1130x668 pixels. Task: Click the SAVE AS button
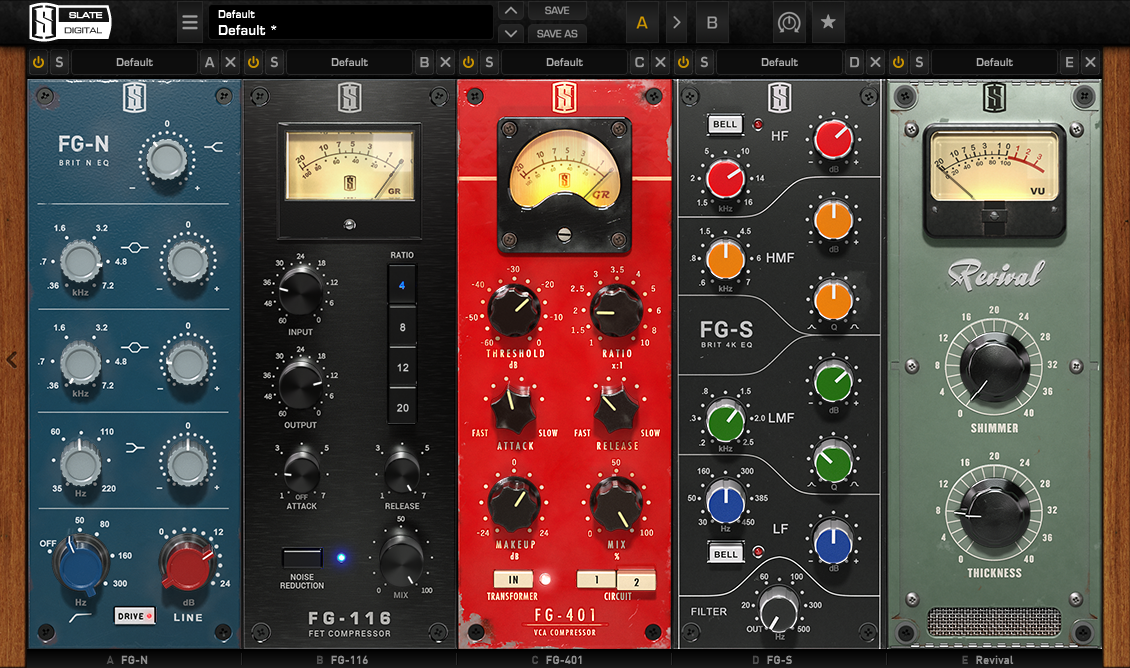tap(557, 33)
